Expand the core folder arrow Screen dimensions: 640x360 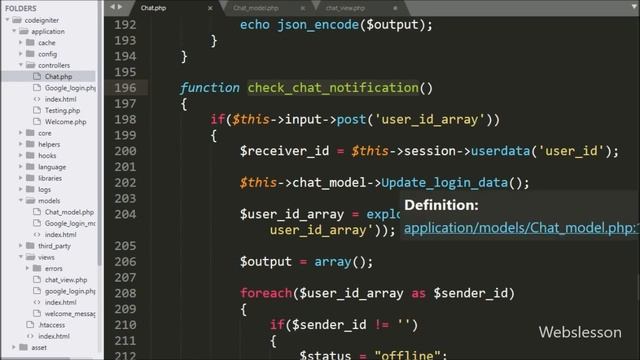[20, 133]
